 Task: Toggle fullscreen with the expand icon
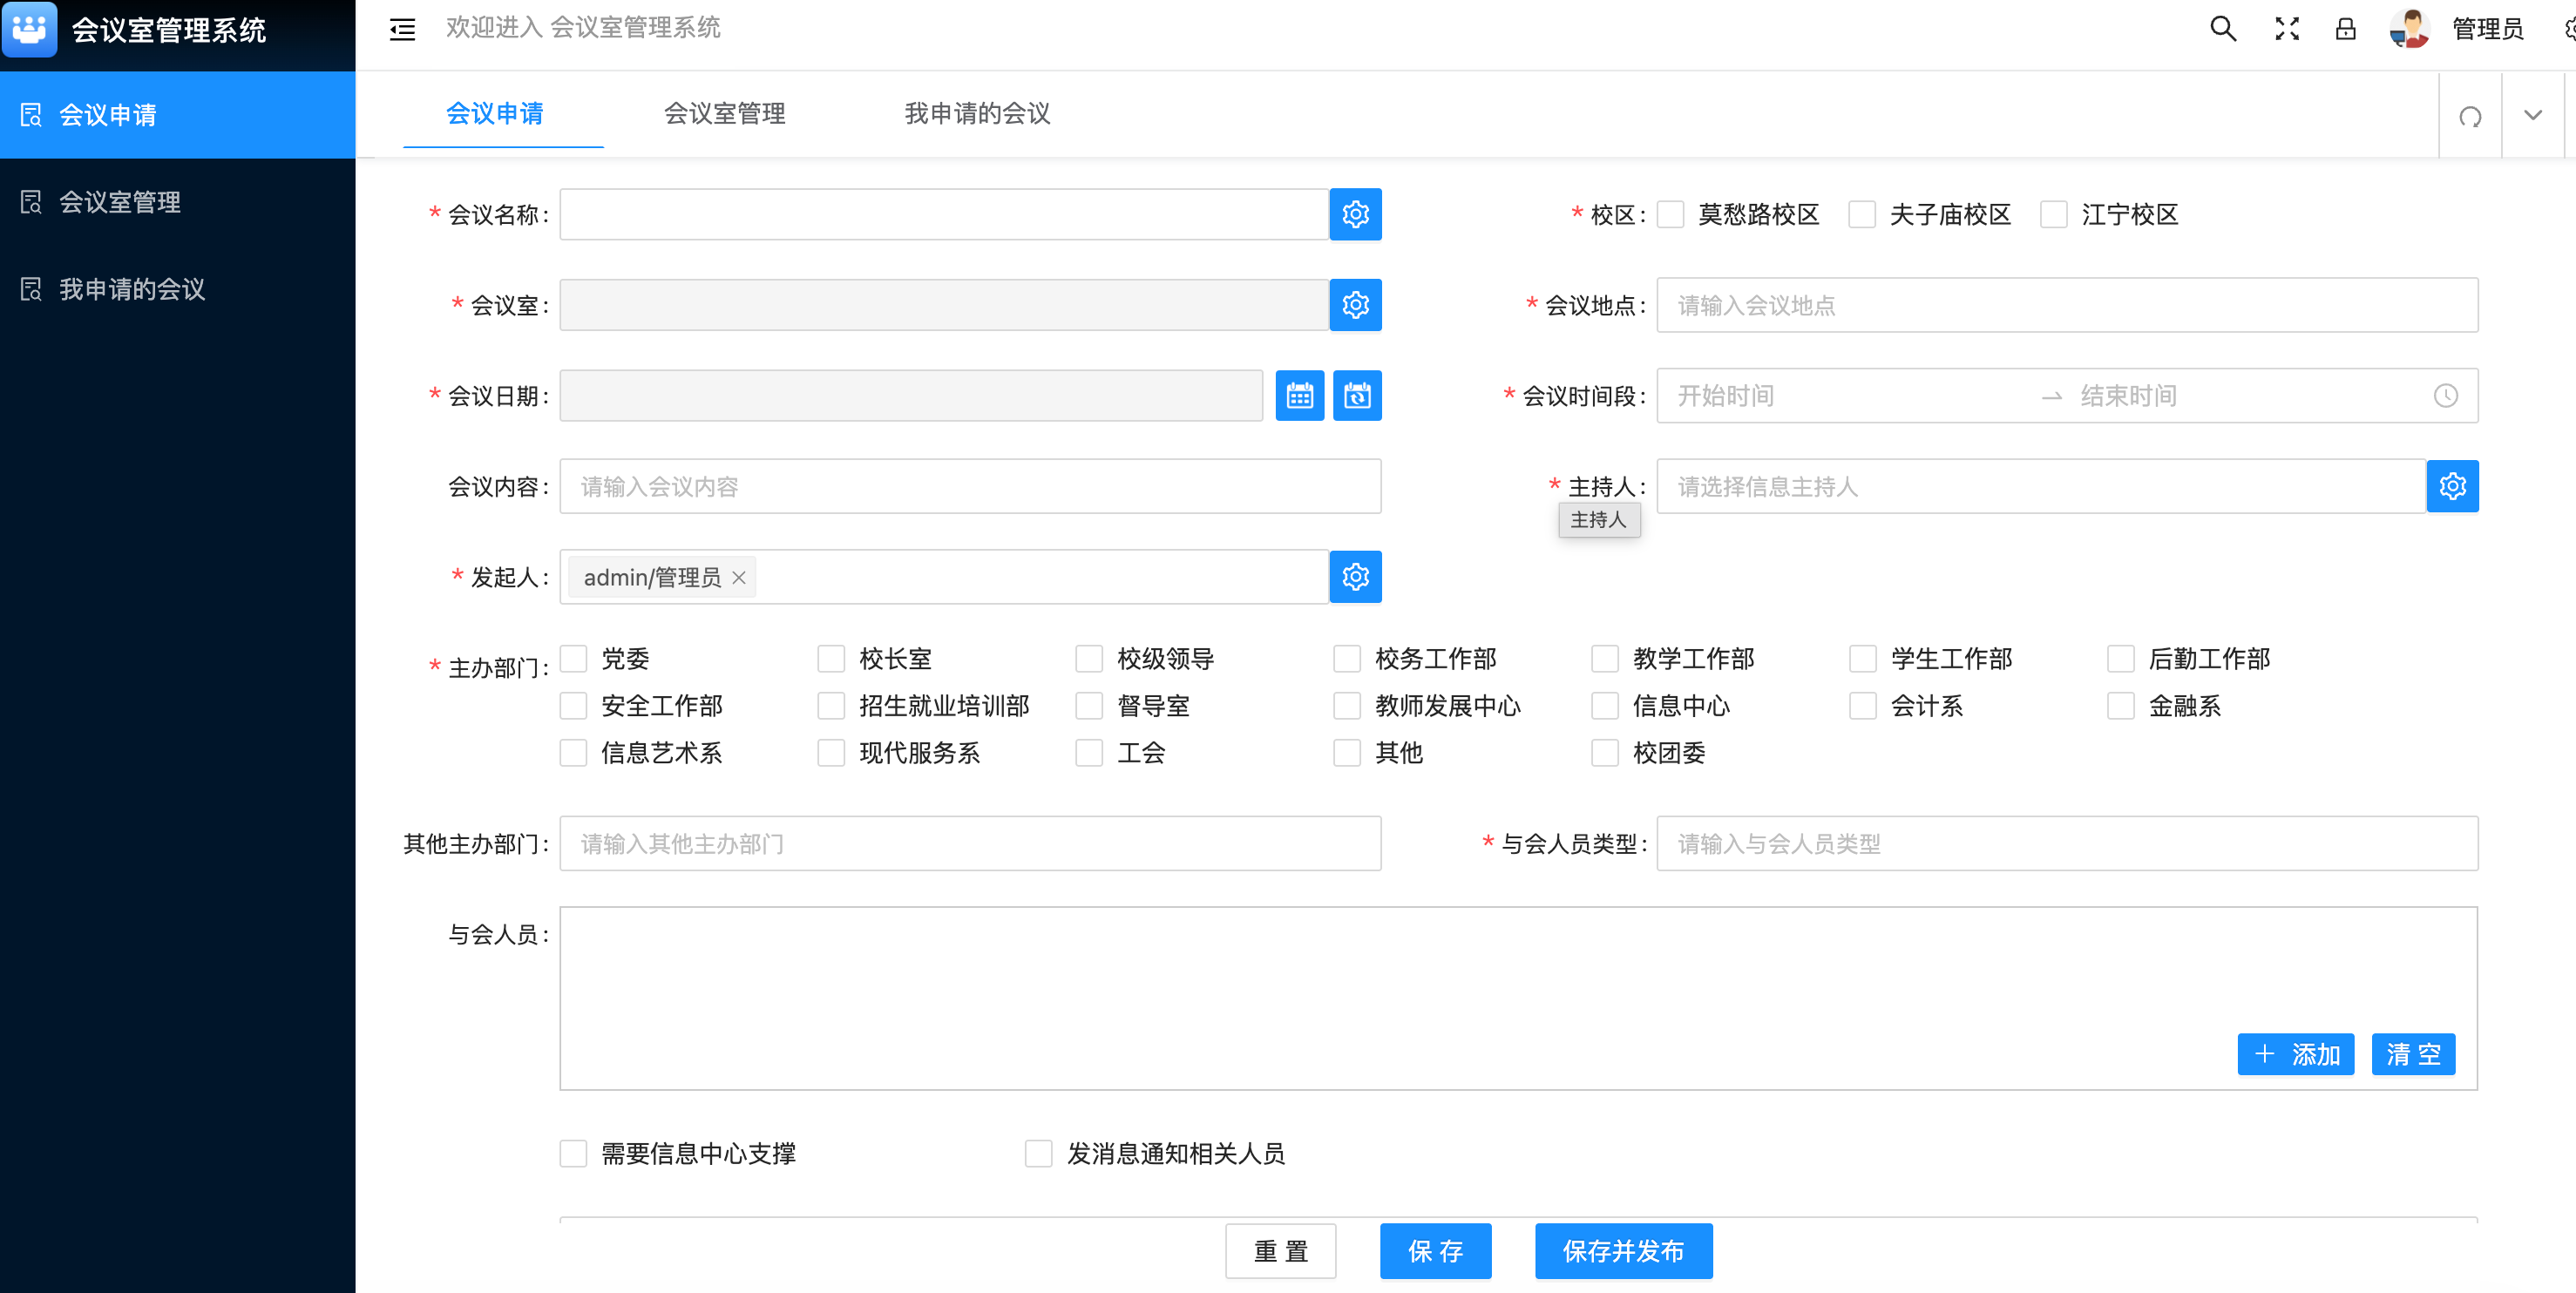[x=2286, y=29]
